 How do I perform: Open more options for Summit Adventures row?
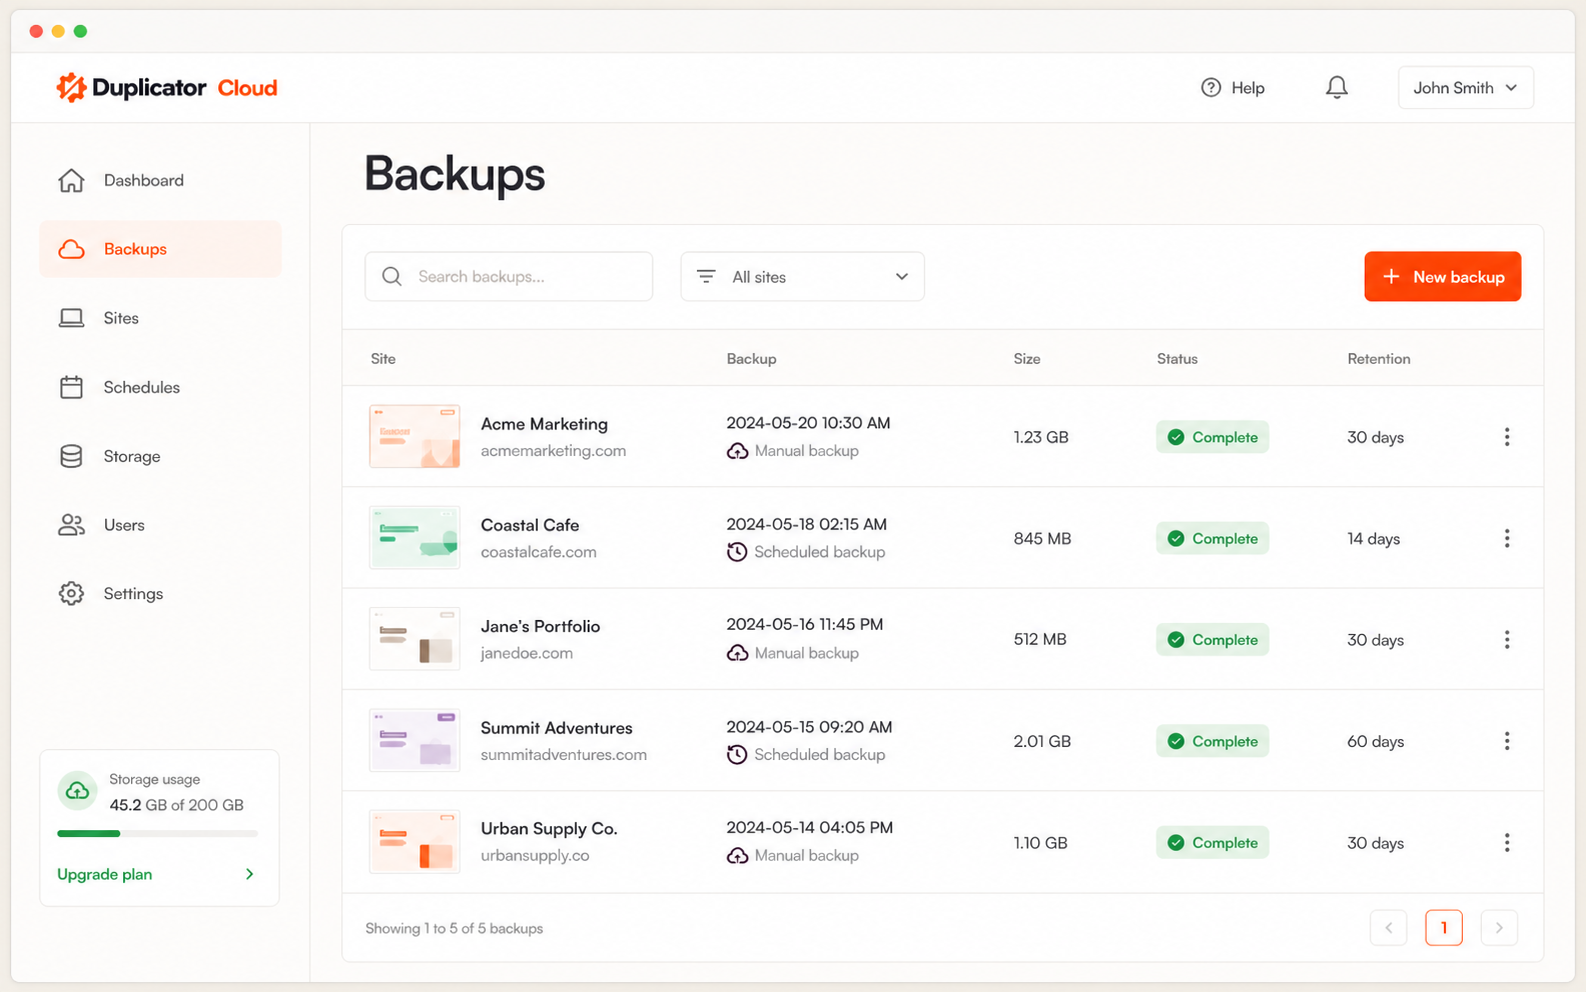1506,741
